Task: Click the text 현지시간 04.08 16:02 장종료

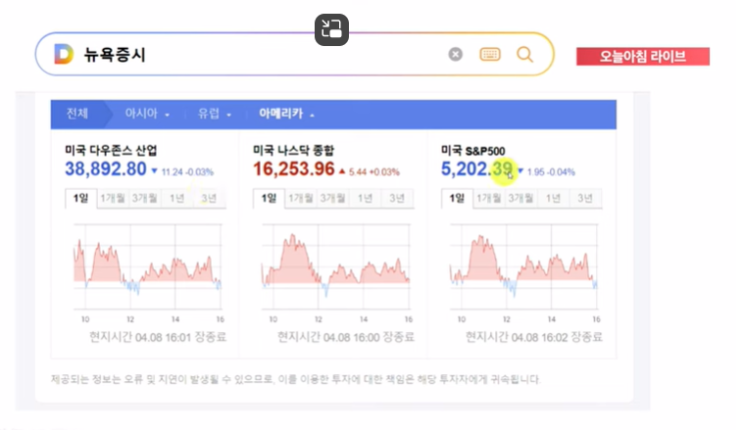Action: click(x=534, y=337)
